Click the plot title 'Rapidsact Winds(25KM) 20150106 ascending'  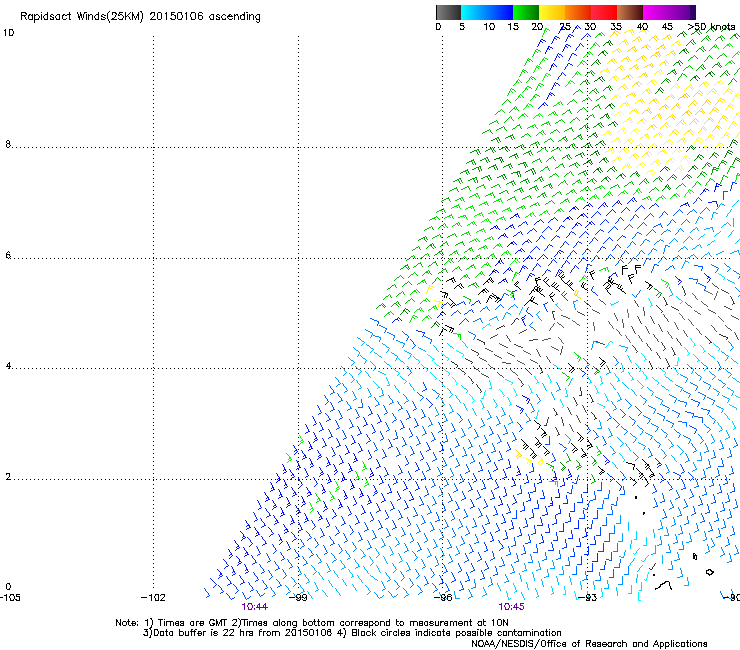140,17
